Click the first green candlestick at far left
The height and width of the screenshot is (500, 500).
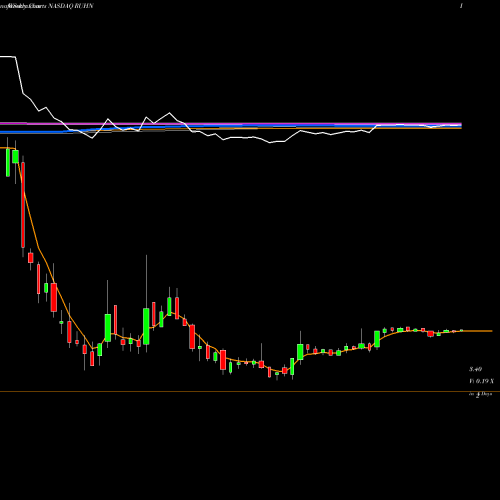click(8, 162)
